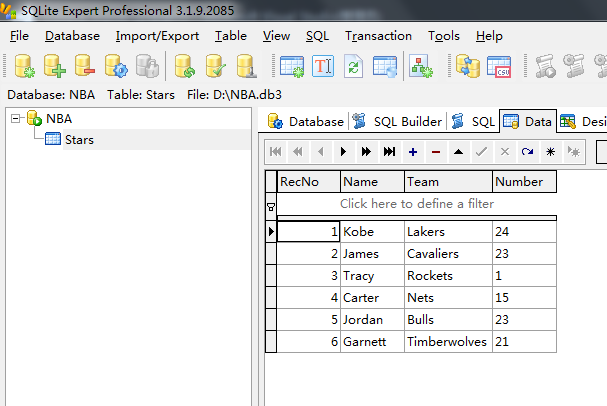Click the fourth yellow database toolbar icon

click(246, 66)
